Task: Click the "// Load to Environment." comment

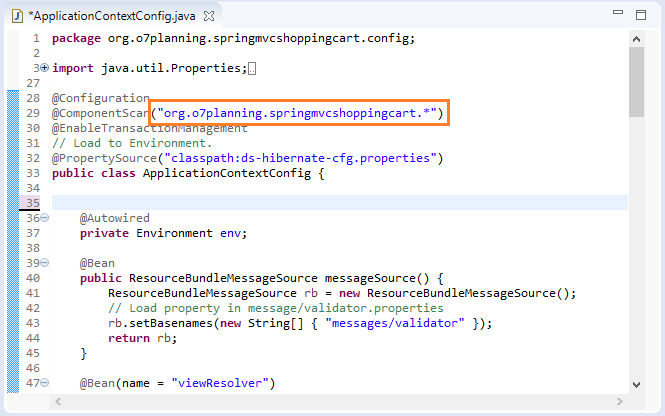Action: pyautogui.click(x=132, y=143)
